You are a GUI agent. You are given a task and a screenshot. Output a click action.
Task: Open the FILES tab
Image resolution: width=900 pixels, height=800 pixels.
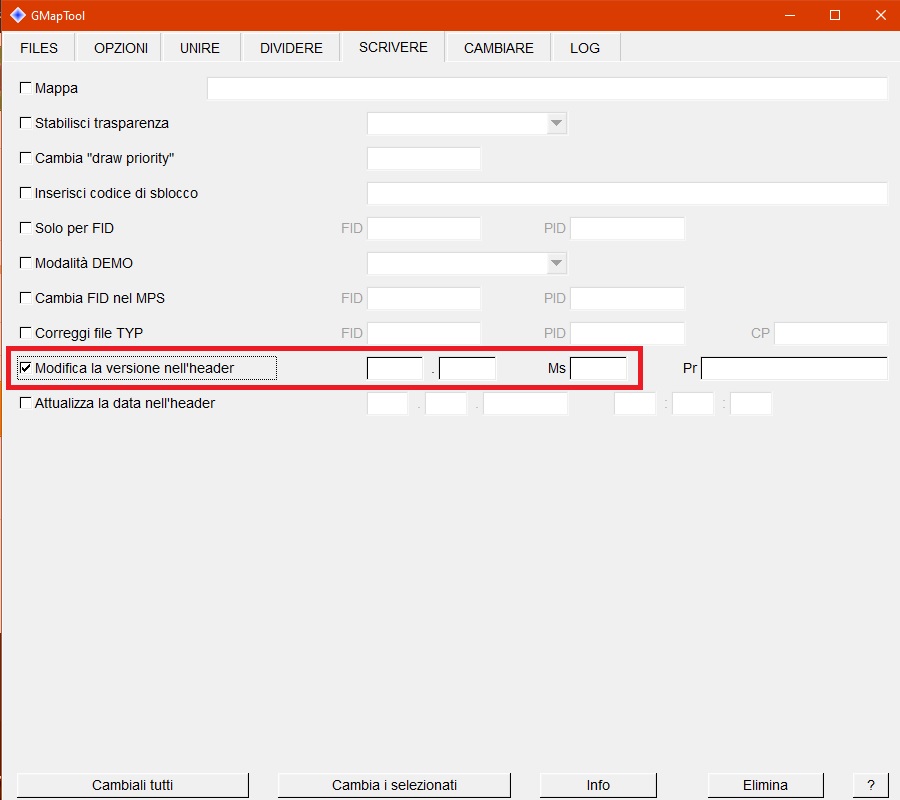(x=38, y=48)
